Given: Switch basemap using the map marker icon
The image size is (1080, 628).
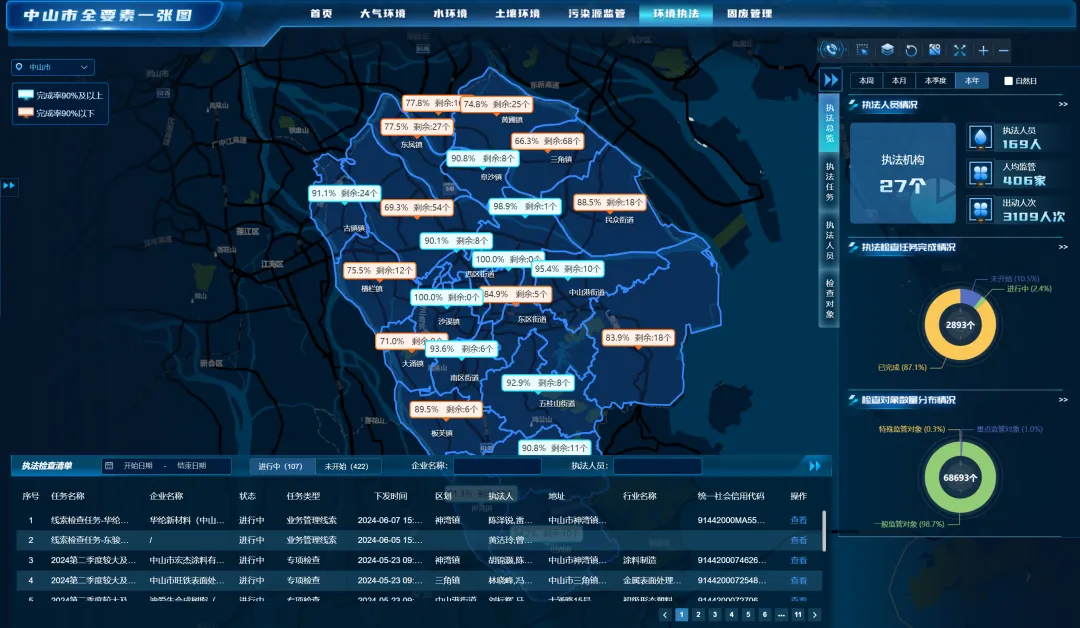Looking at the screenshot, I should pos(935,50).
